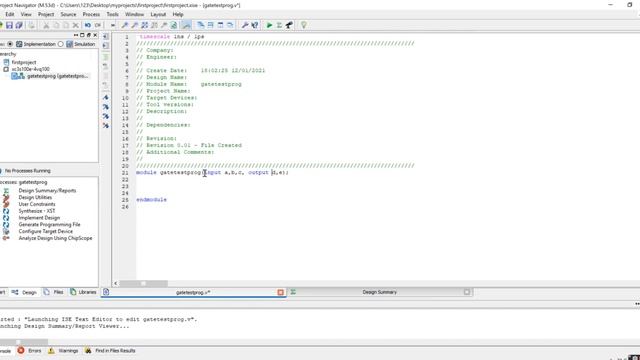The height and width of the screenshot is (360, 640).
Task: Click the top icon of the vertical editor sidebar
Action: coord(106,36)
